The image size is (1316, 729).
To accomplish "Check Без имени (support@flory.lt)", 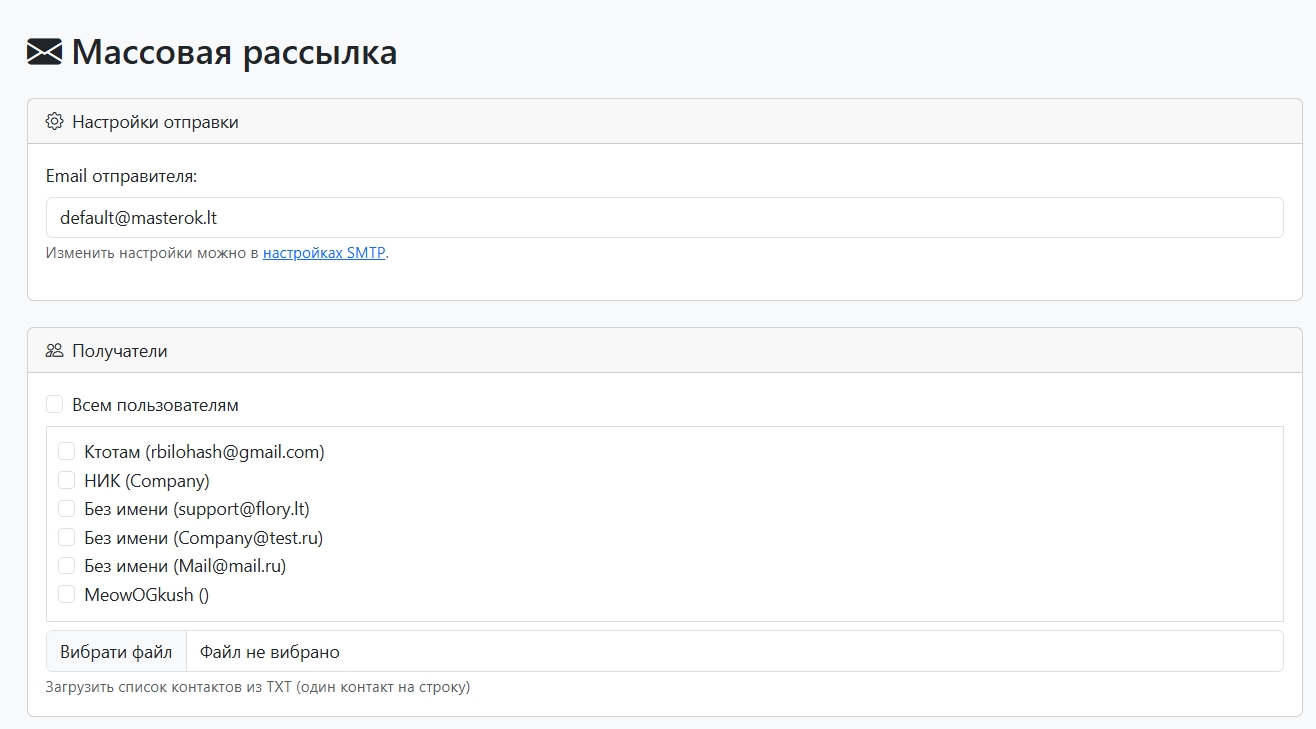I will (x=67, y=508).
